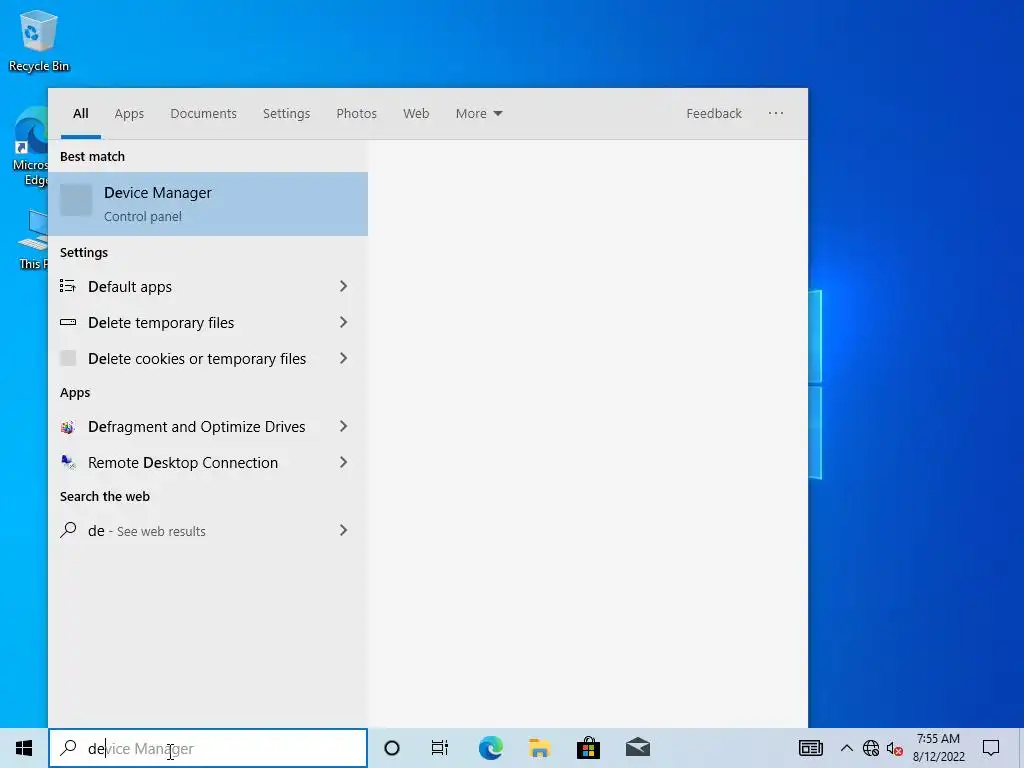
Task: Click the Defragment and Optimize Drives icon
Action: (x=68, y=427)
